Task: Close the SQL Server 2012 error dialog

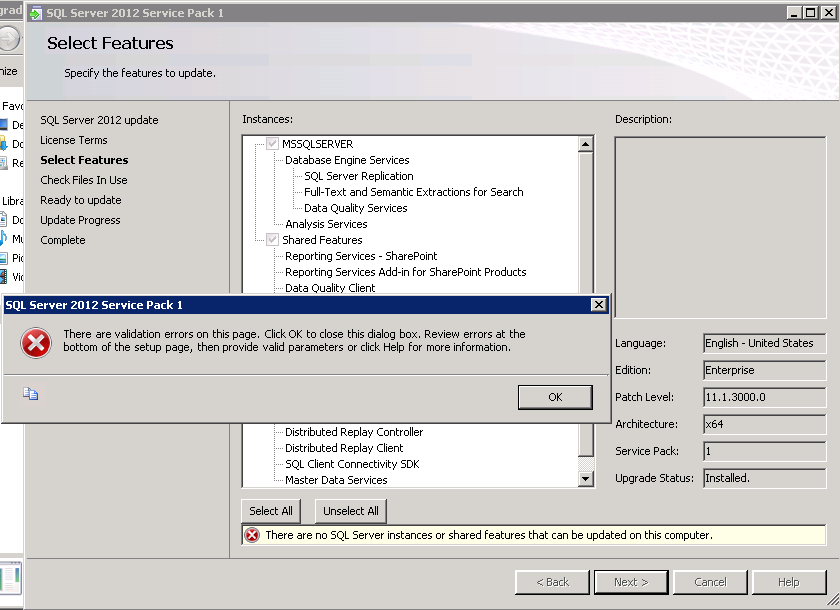Action: pyautogui.click(x=598, y=305)
